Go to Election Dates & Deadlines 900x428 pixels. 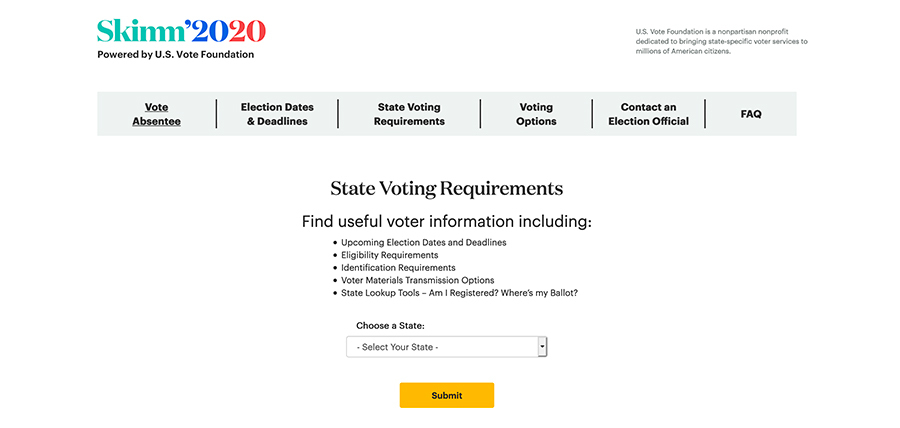277,114
